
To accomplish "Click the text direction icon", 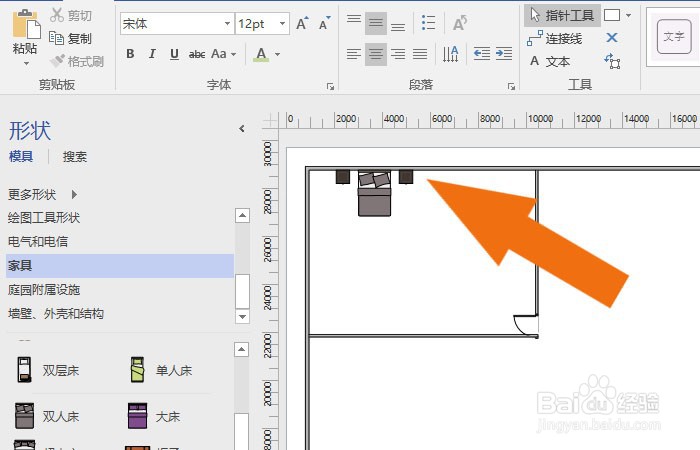I will click(450, 54).
